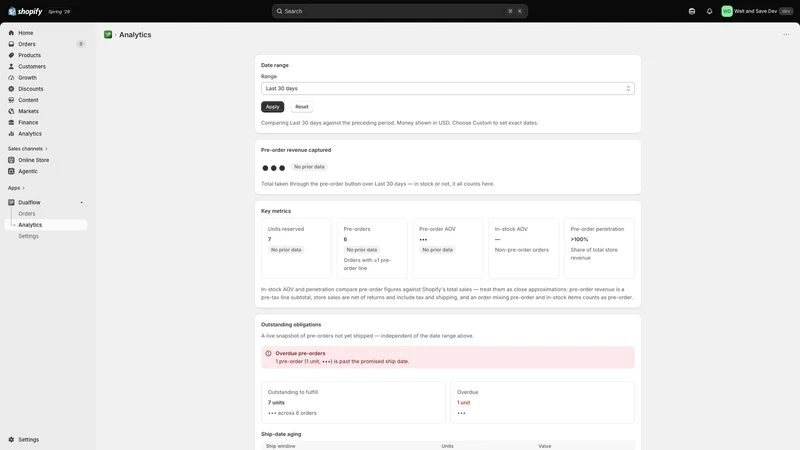
Task: Click the Search input field
Action: (399, 11)
